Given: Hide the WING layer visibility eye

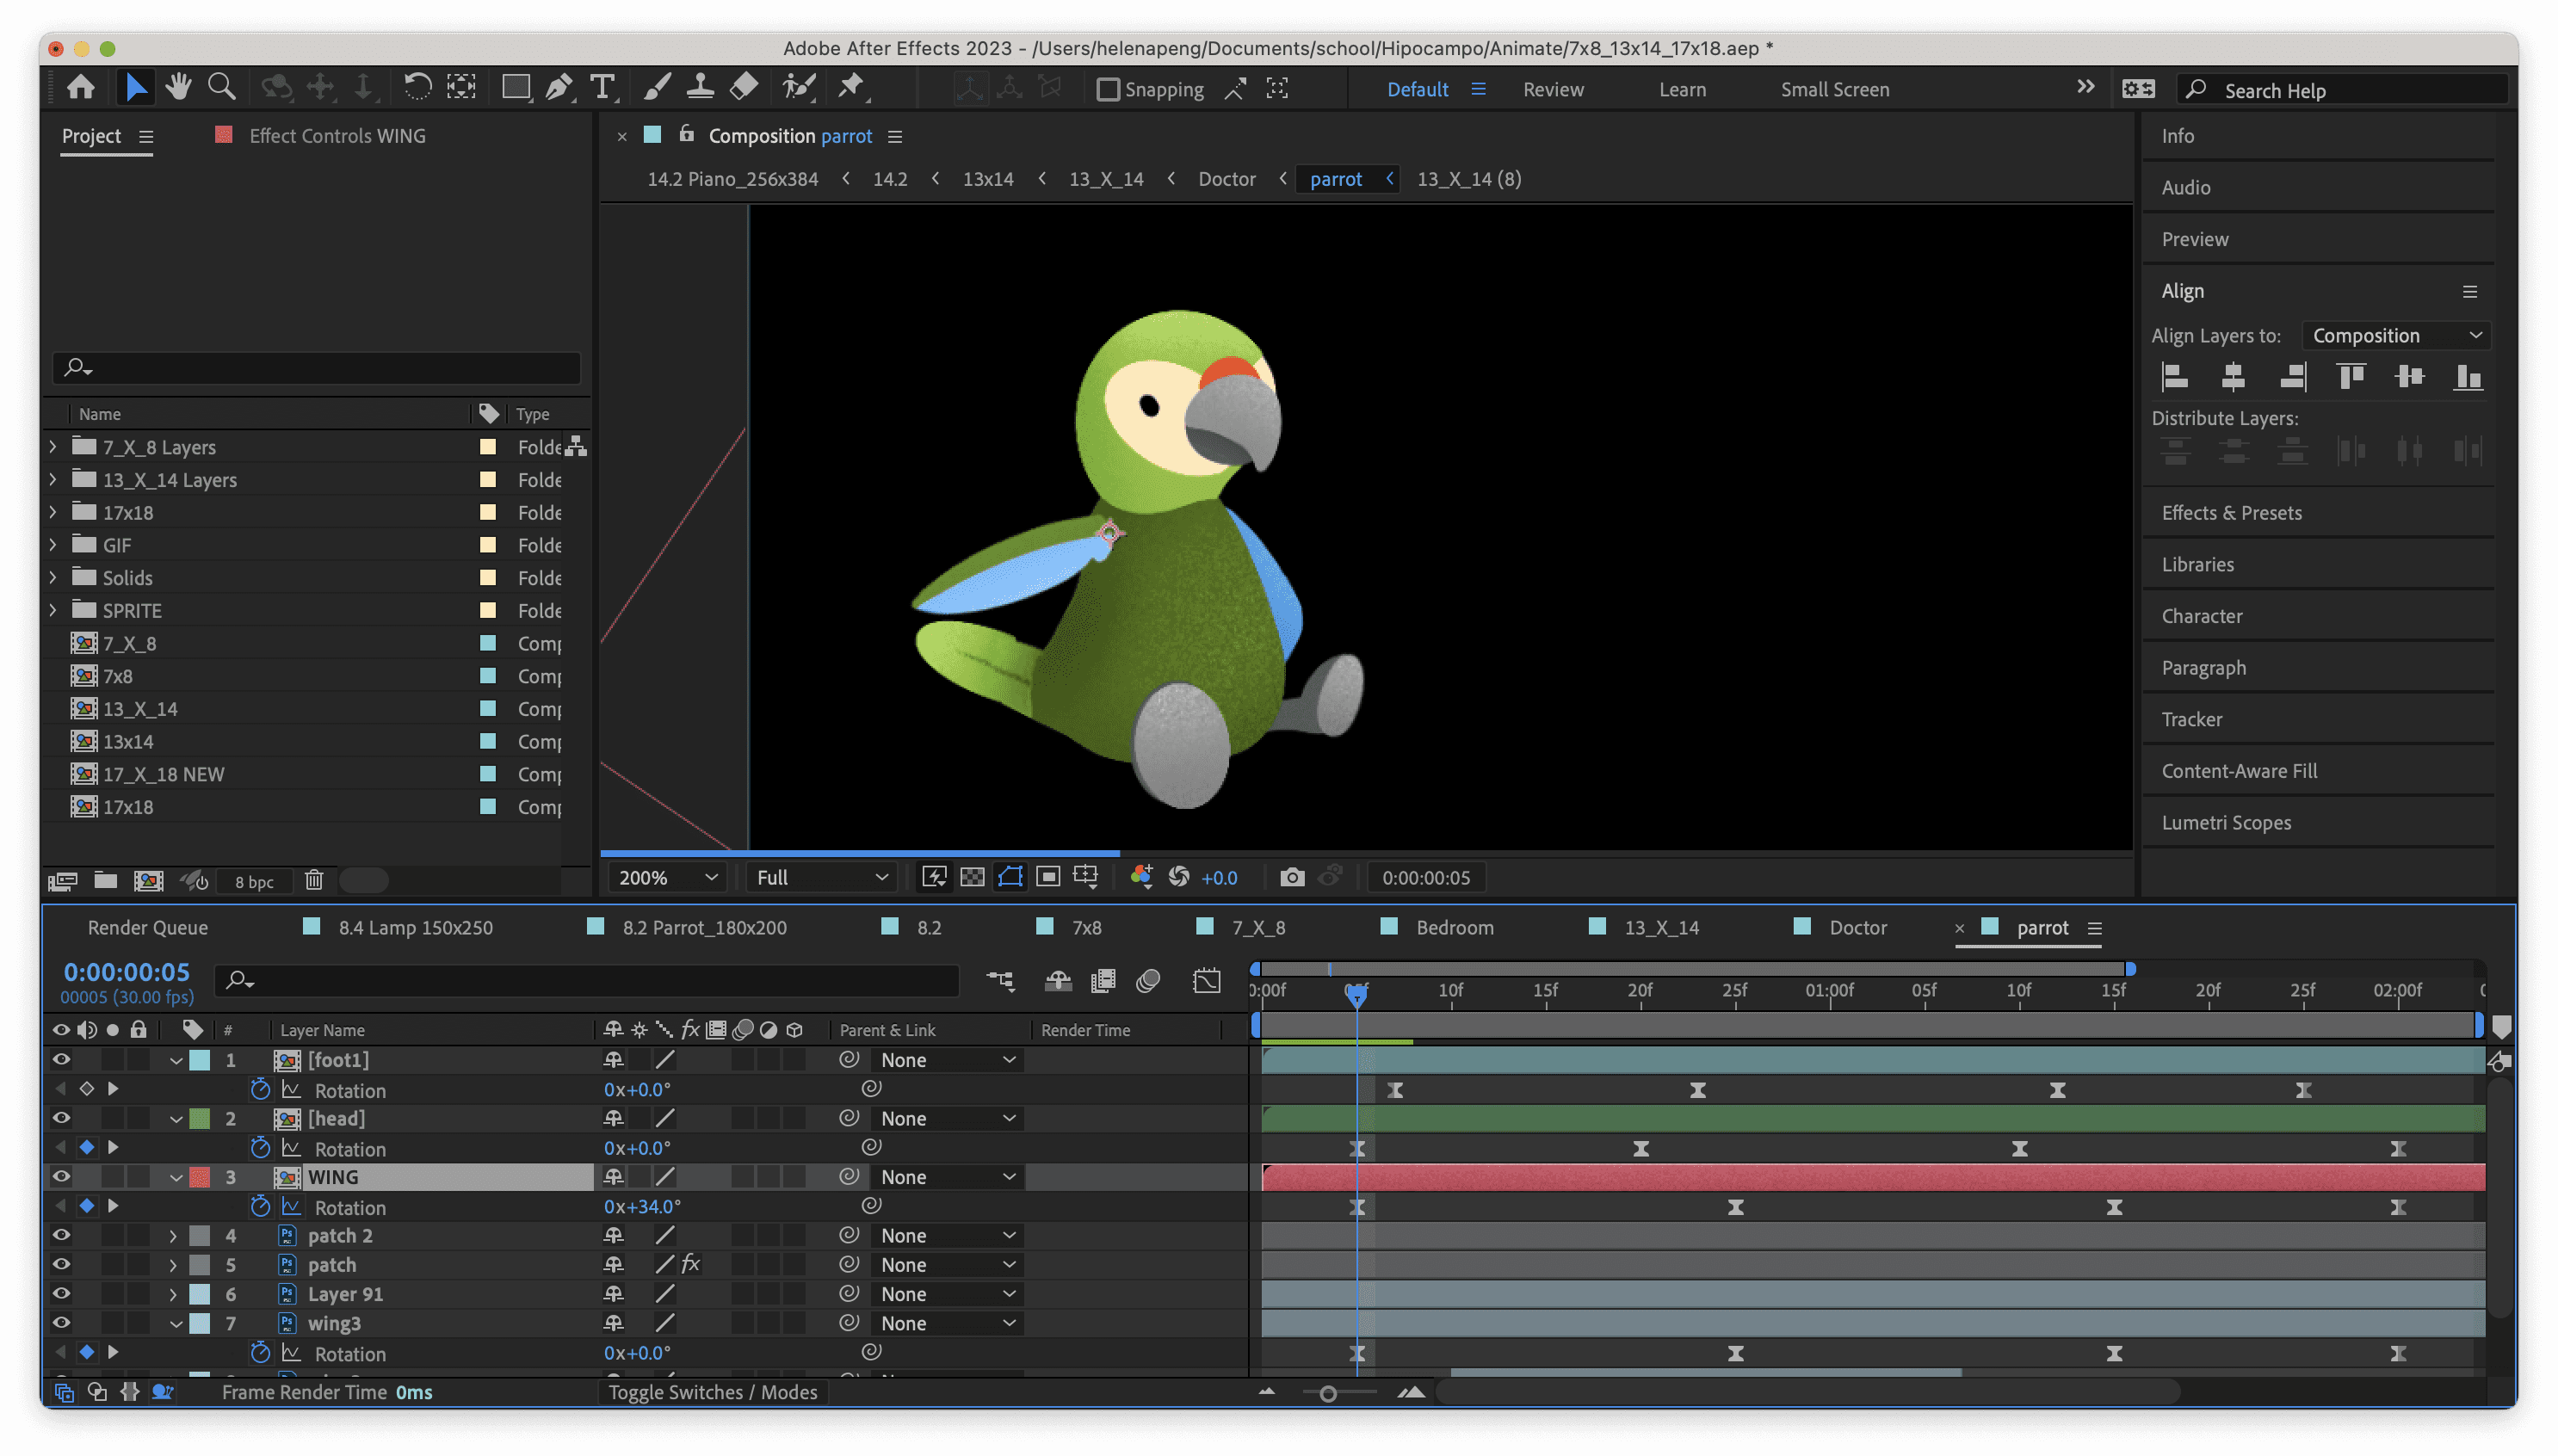Looking at the screenshot, I should pos(61,1177).
